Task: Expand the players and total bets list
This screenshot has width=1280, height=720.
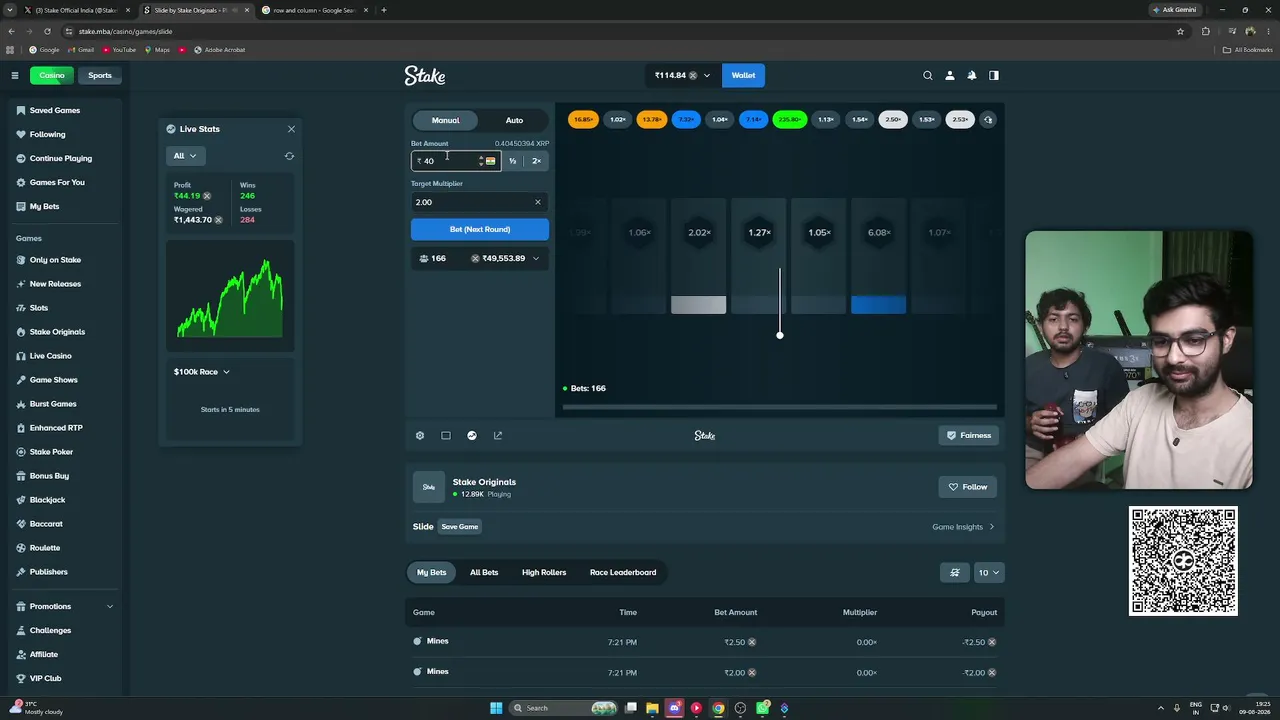Action: [x=480, y=258]
